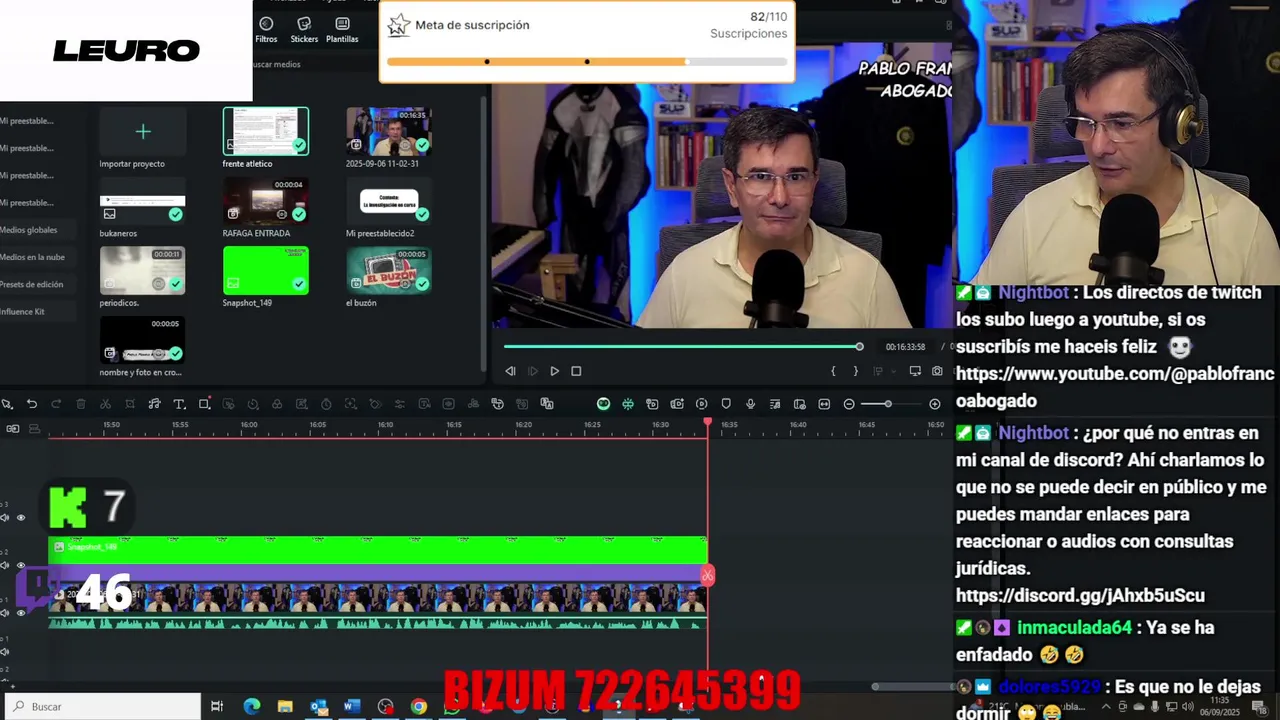The image size is (1280, 720).
Task: Click fit-to-timeline icon left of zoom minus
Action: [x=824, y=404]
